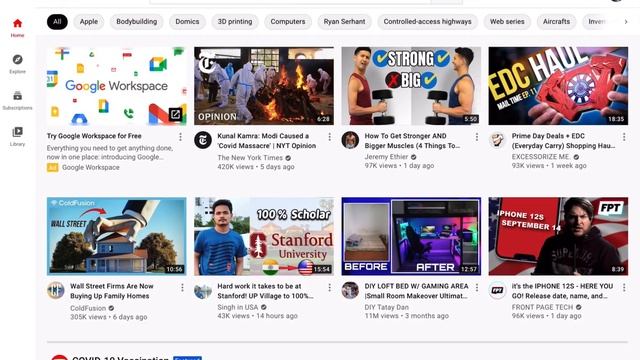Visit The New York Times channel name
This screenshot has height=360, width=640.
pyautogui.click(x=250, y=158)
